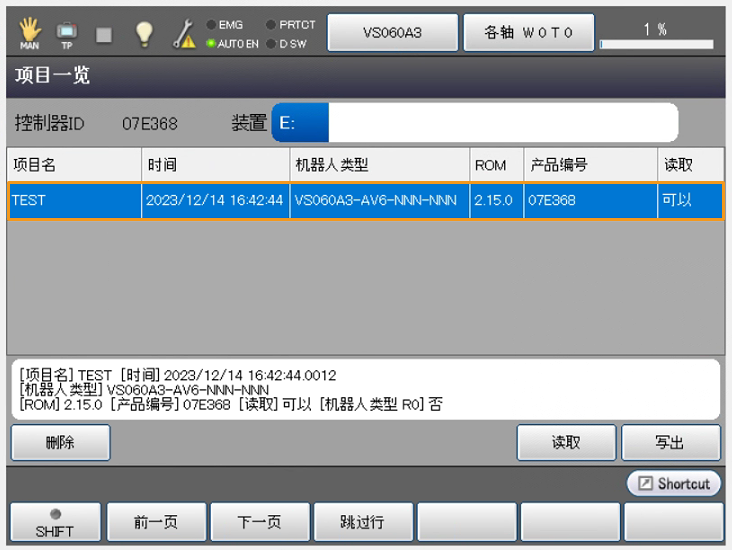This screenshot has width=732, height=550.
Task: Open the Shortcut button
Action: coord(674,483)
